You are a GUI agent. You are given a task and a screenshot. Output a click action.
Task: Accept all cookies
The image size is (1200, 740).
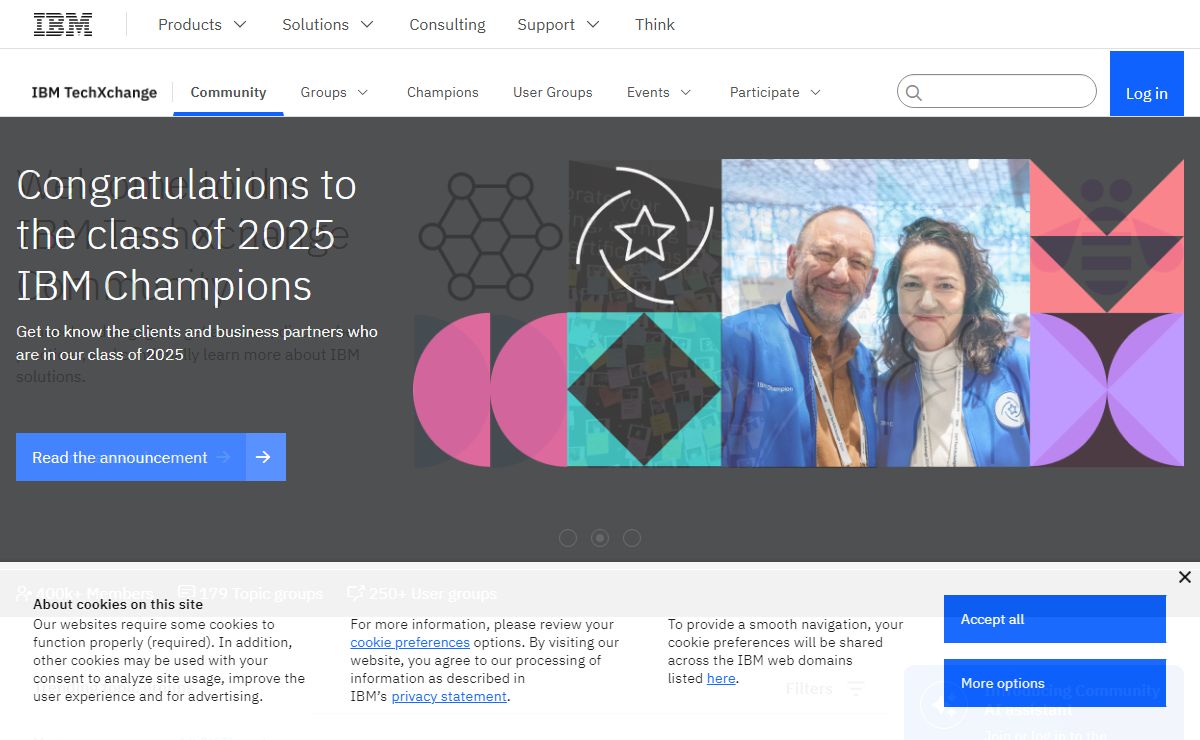click(x=1055, y=619)
